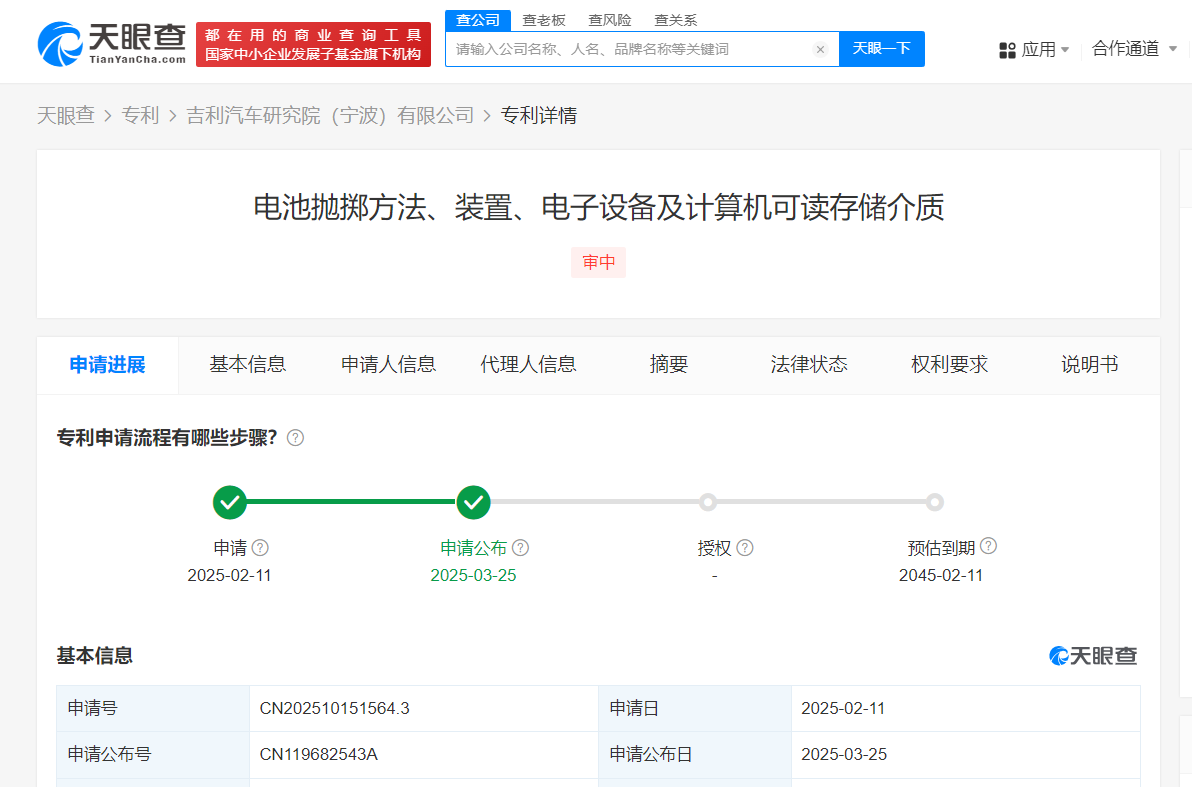Click the 专利 breadcrumb link

click(x=140, y=116)
